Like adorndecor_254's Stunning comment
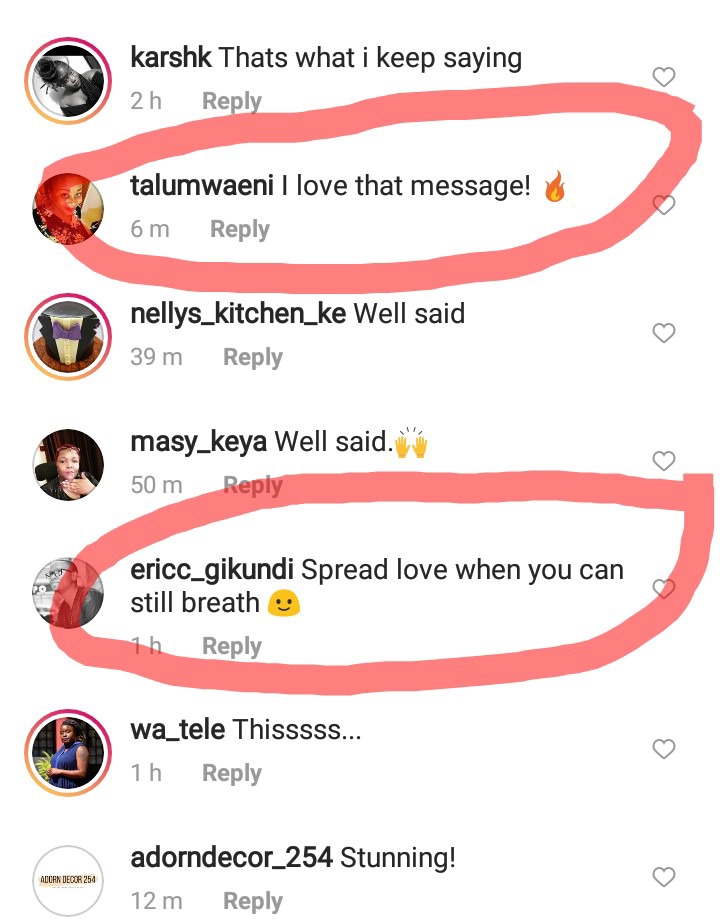 (x=663, y=877)
